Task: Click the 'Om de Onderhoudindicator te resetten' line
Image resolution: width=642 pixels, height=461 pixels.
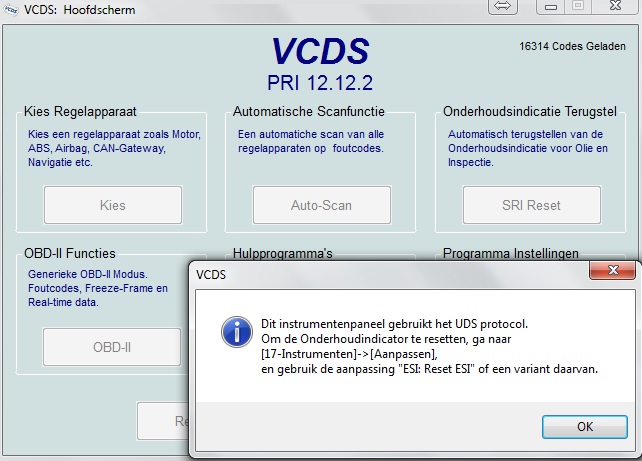Action: tap(386, 339)
